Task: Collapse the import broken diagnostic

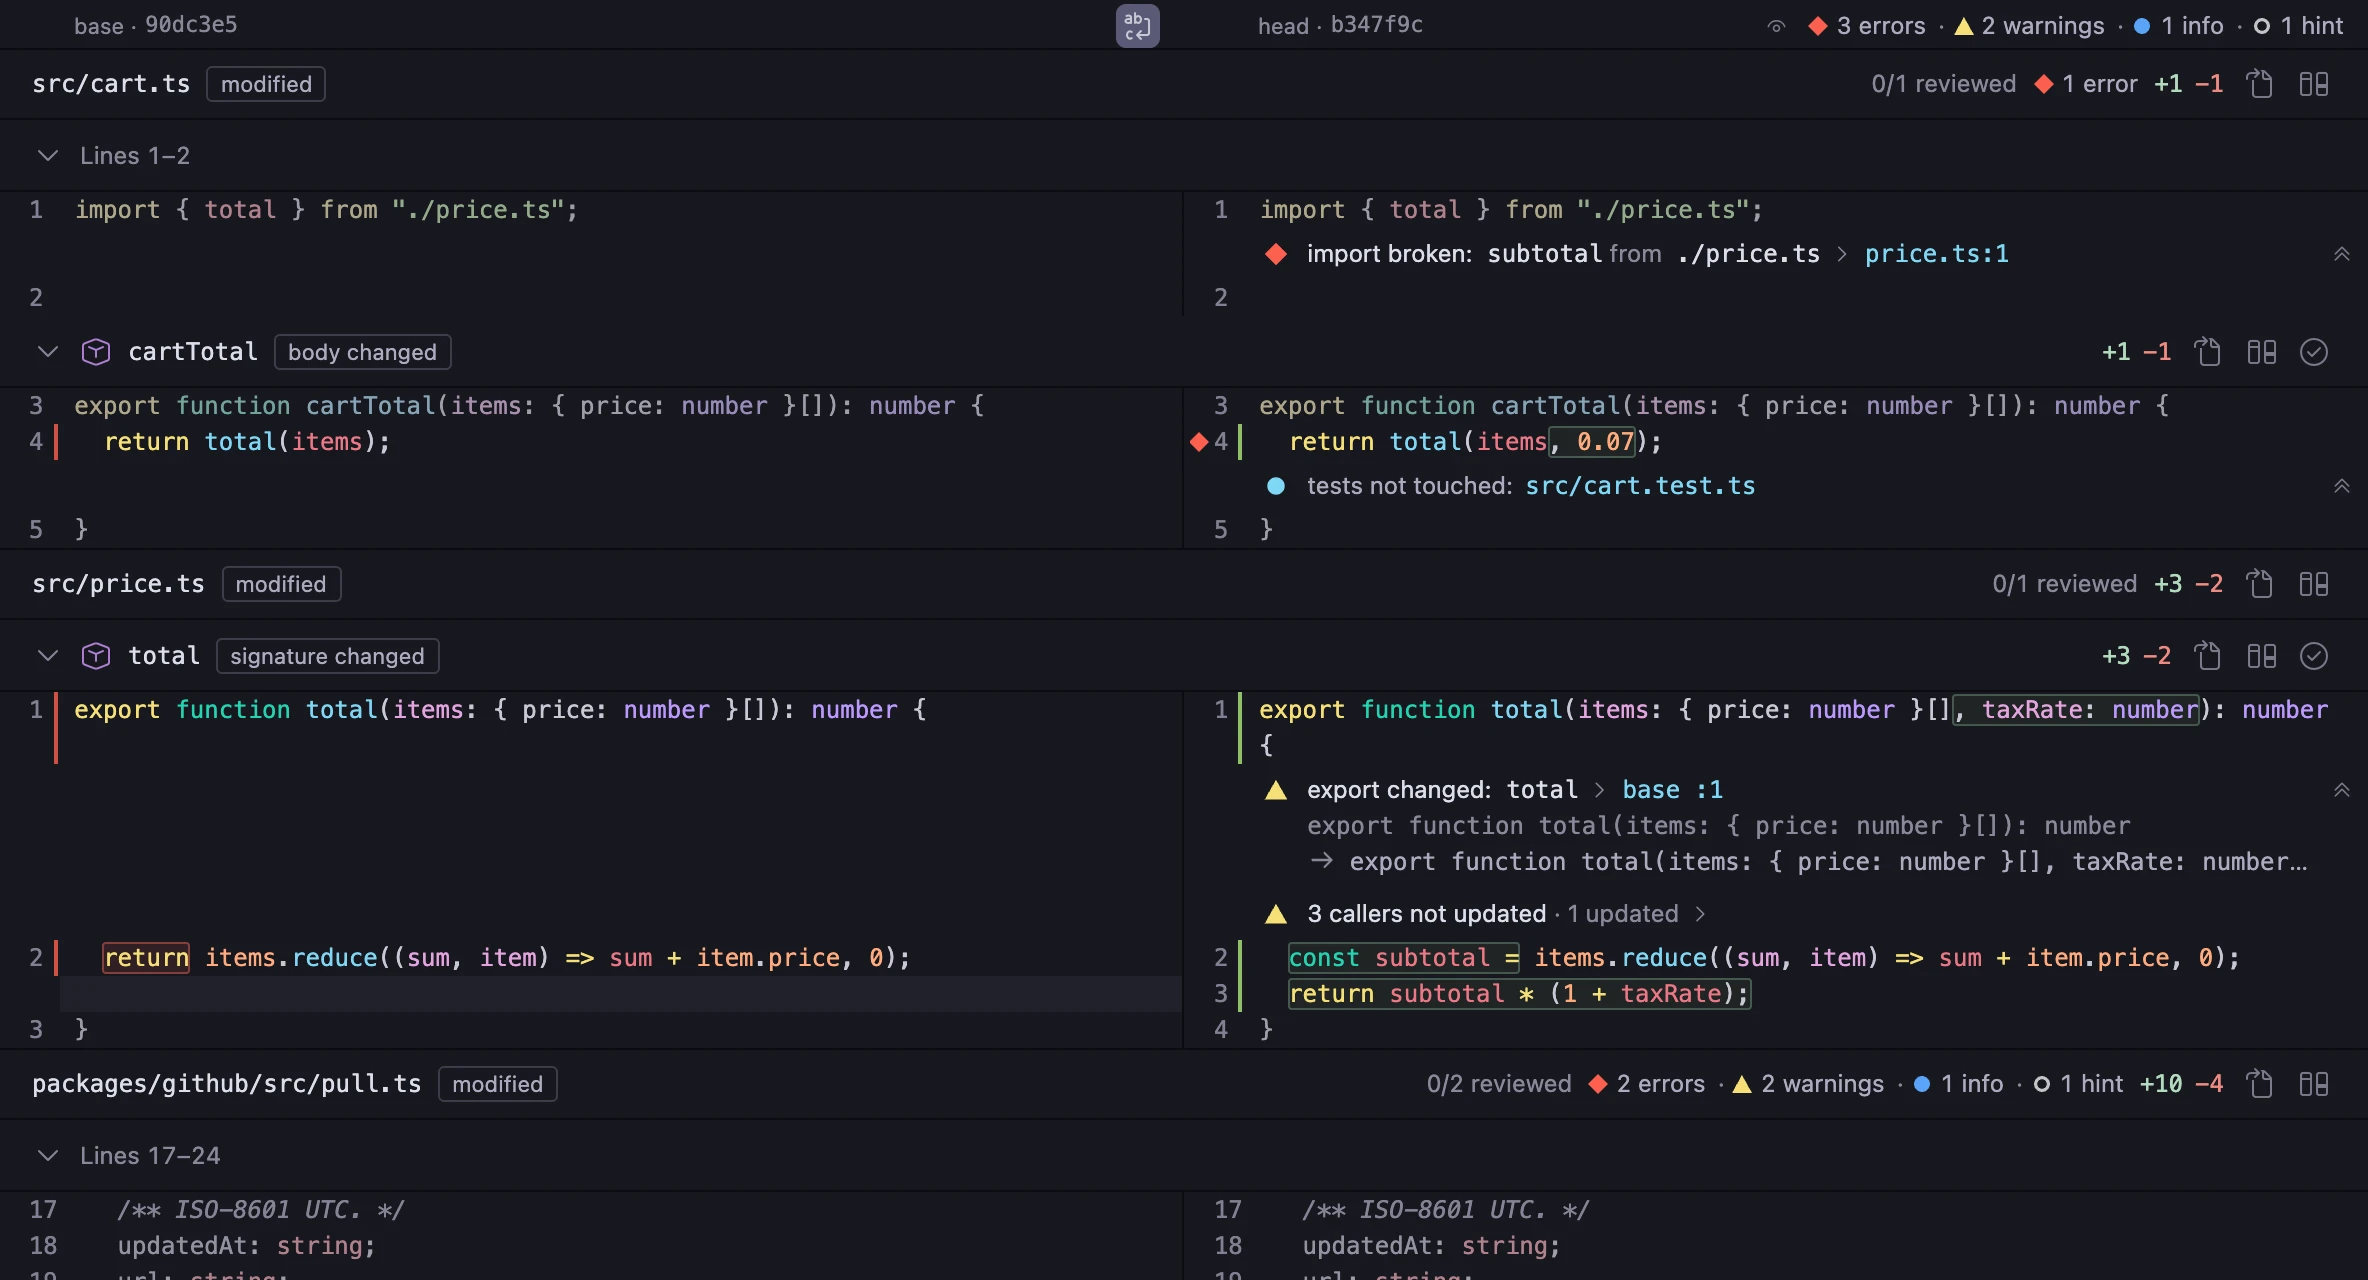Action: point(2341,254)
